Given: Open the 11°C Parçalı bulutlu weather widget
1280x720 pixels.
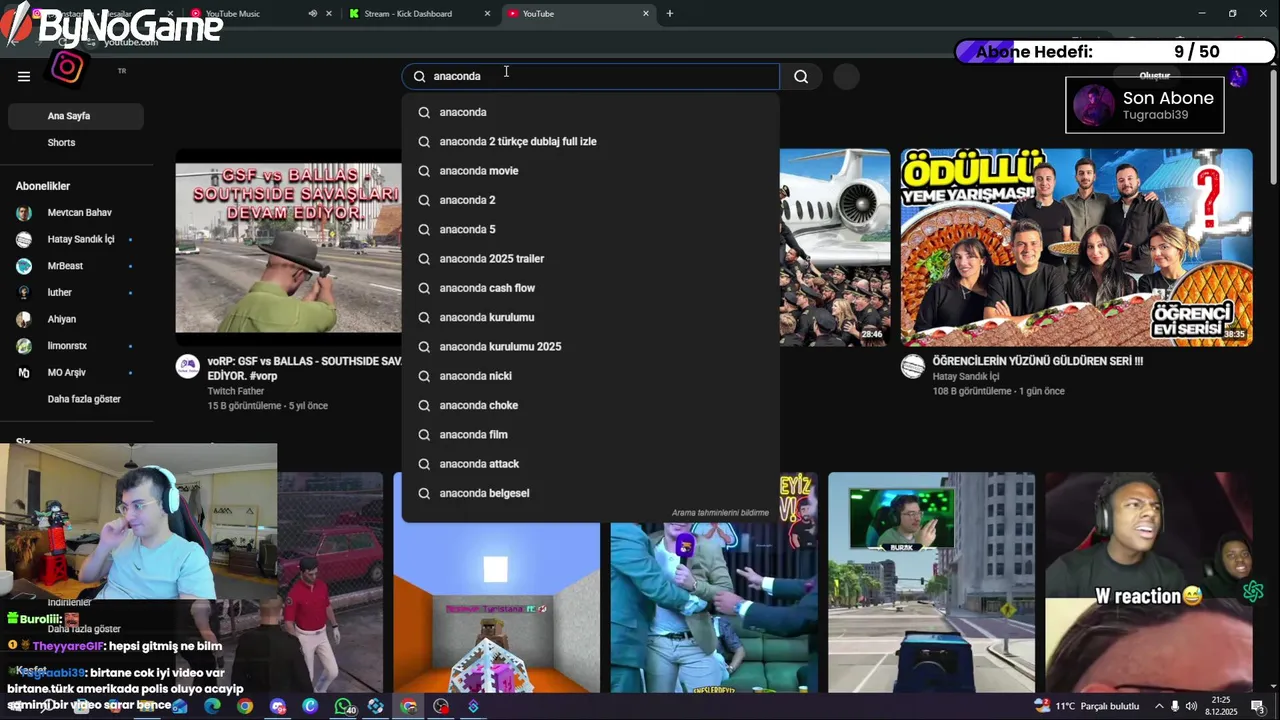Looking at the screenshot, I should click(1087, 706).
